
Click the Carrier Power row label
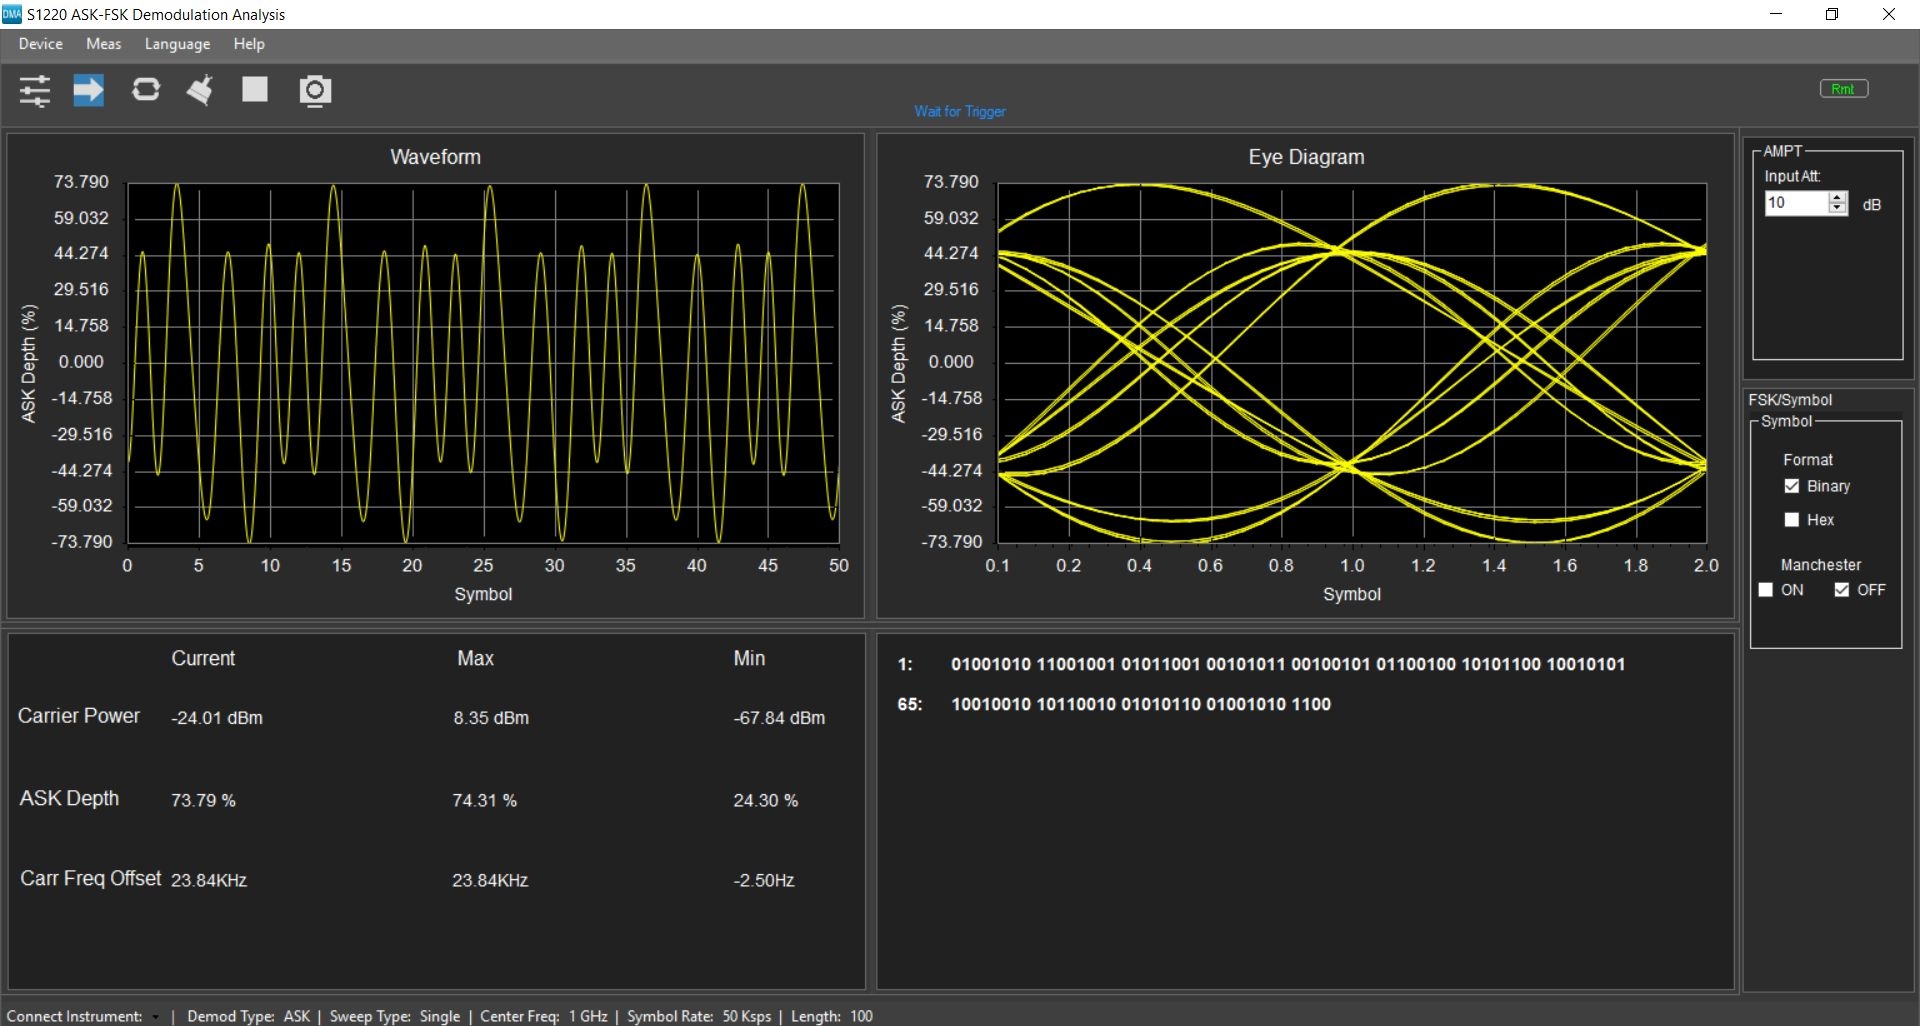pyautogui.click(x=79, y=716)
